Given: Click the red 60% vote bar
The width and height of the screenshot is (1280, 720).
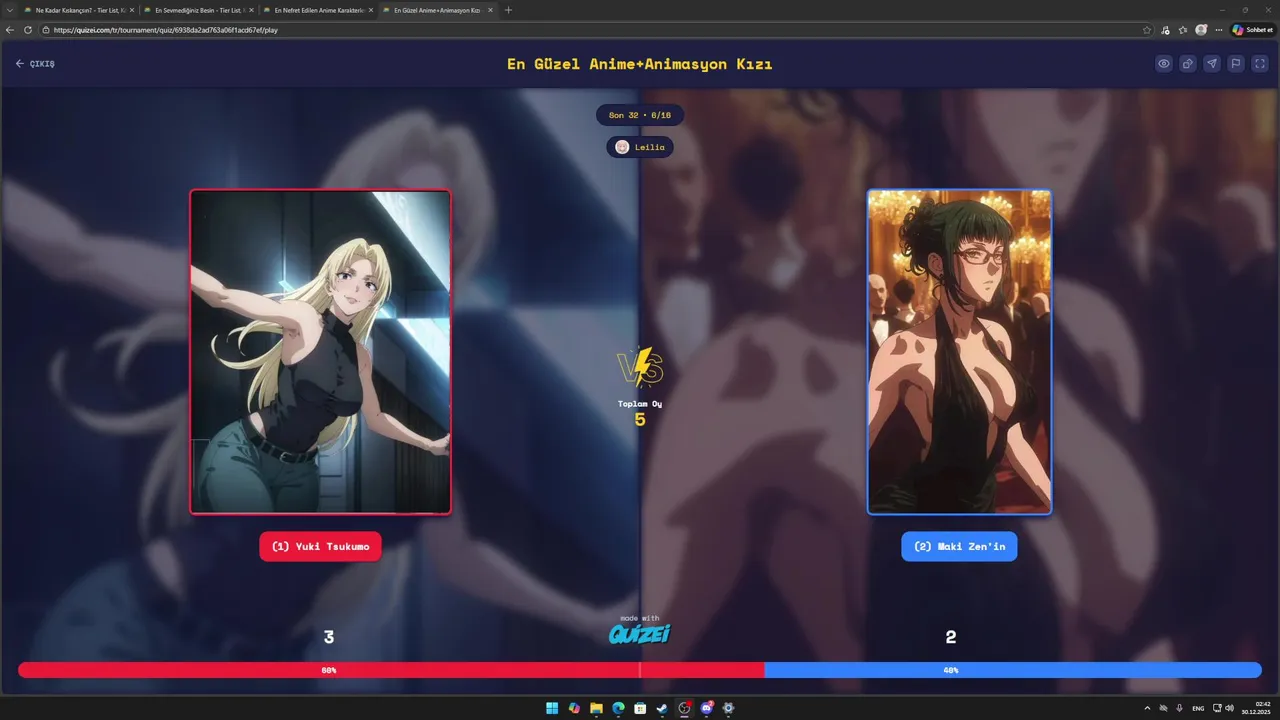Looking at the screenshot, I should point(391,670).
